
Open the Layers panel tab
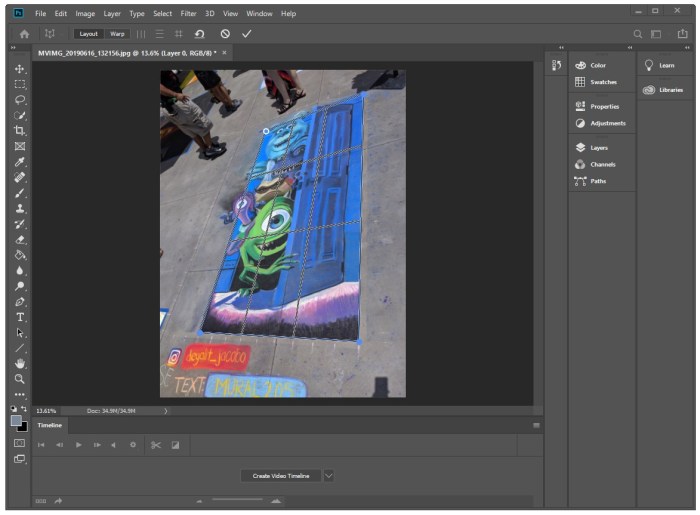[x=598, y=148]
